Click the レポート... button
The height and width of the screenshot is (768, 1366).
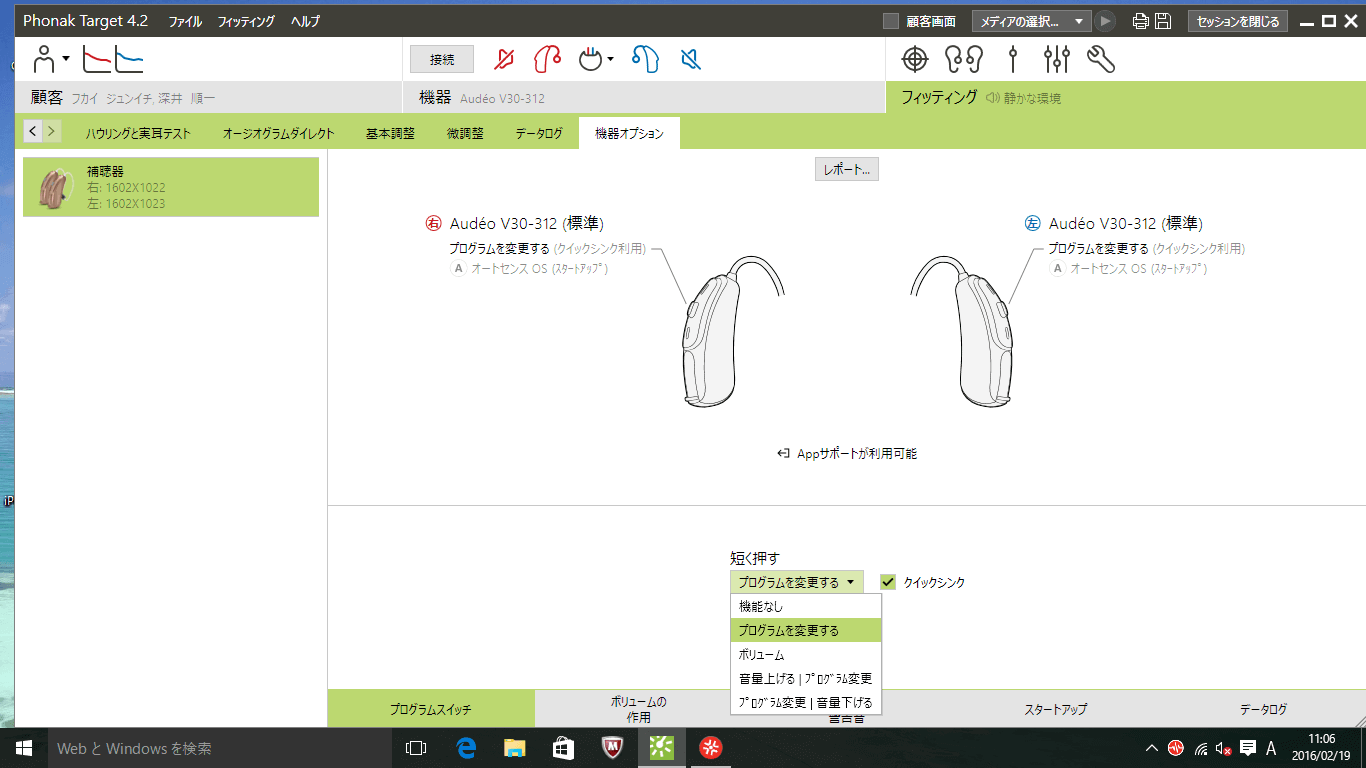tap(847, 170)
